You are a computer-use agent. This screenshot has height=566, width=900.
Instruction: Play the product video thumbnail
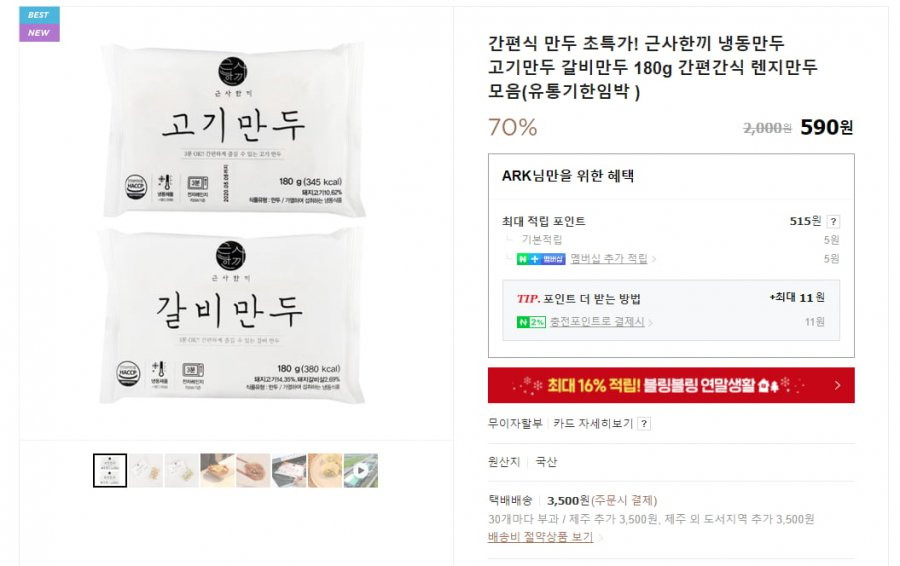(x=360, y=471)
